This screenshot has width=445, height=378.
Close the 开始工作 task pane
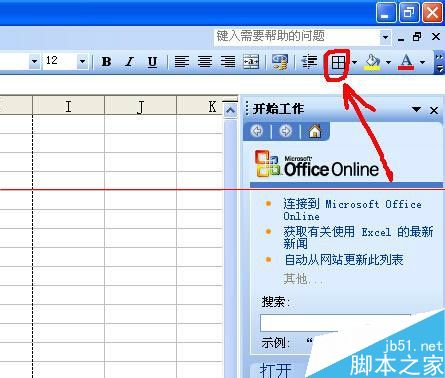click(x=434, y=110)
